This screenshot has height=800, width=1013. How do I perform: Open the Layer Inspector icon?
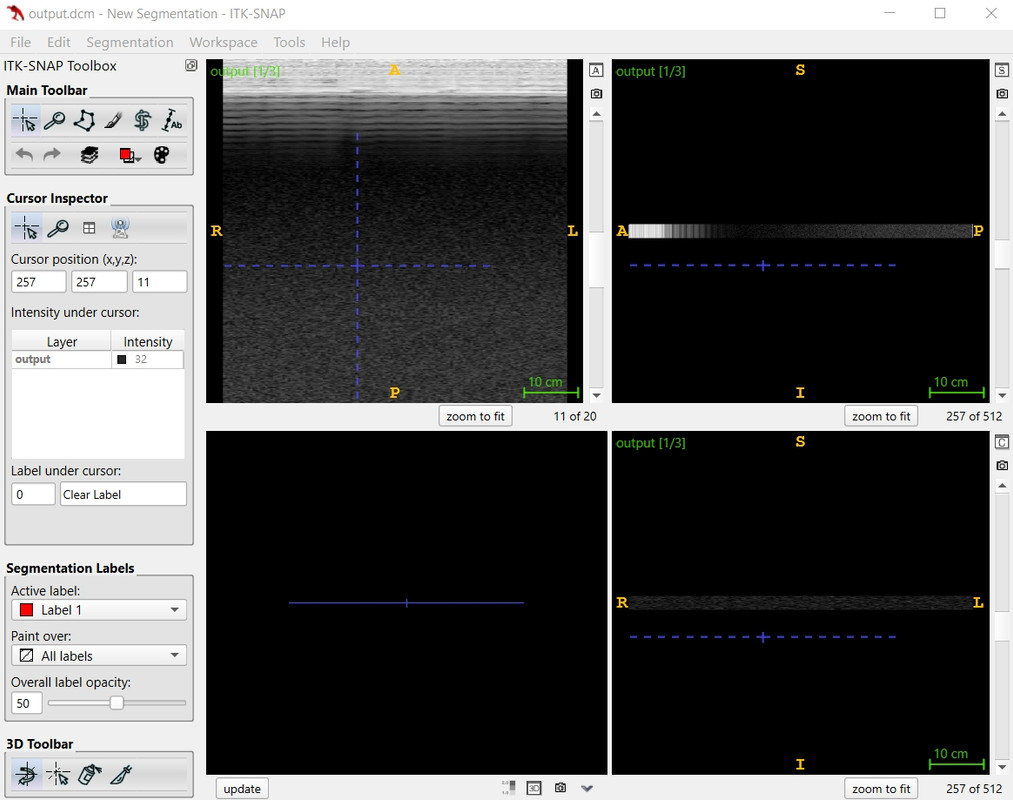89,155
